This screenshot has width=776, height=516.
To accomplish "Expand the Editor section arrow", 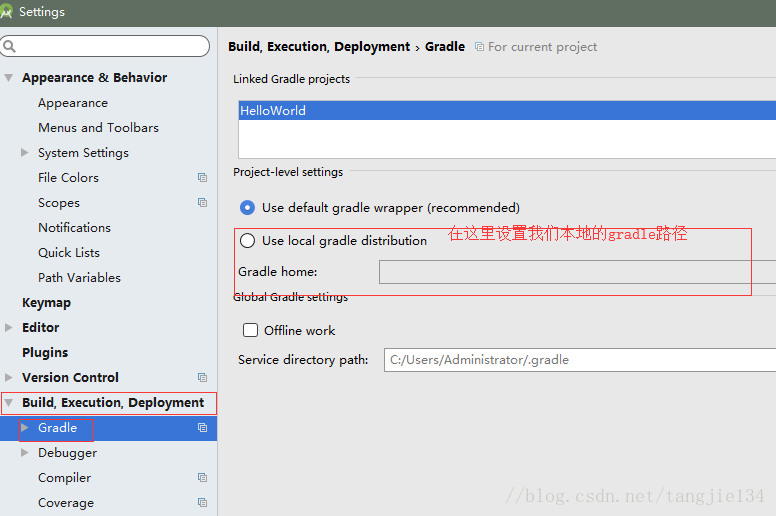I will click(x=8, y=328).
